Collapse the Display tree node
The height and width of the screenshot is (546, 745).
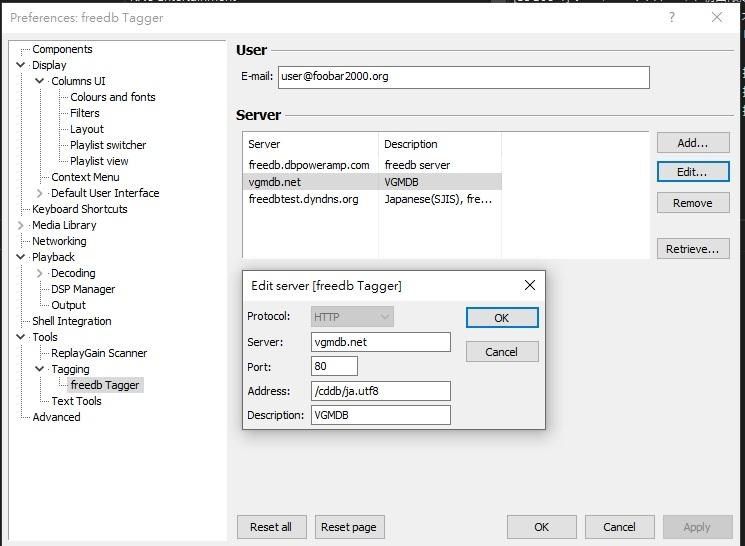click(x=21, y=65)
